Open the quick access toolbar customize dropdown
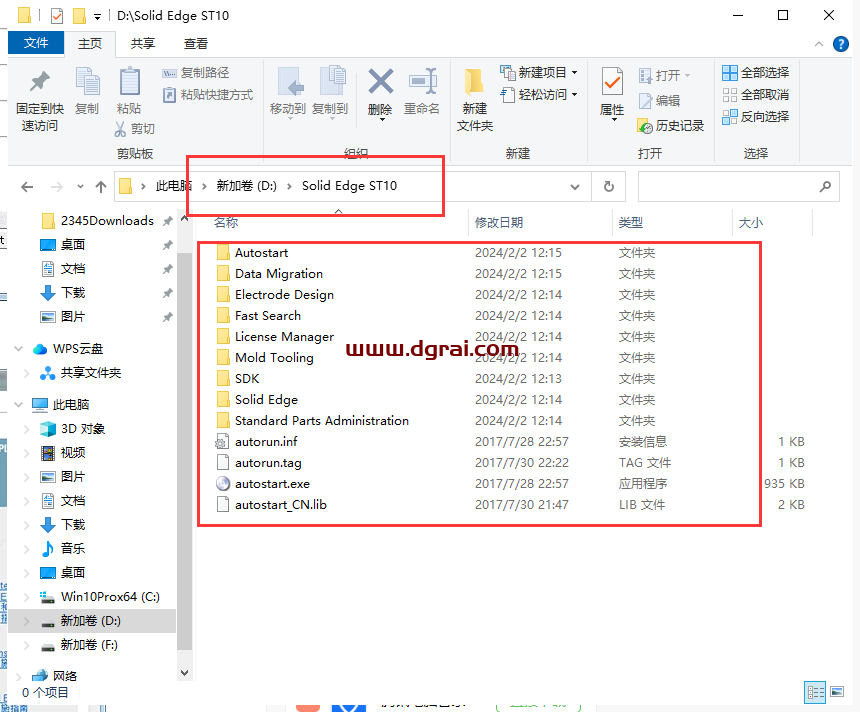 pyautogui.click(x=97, y=16)
